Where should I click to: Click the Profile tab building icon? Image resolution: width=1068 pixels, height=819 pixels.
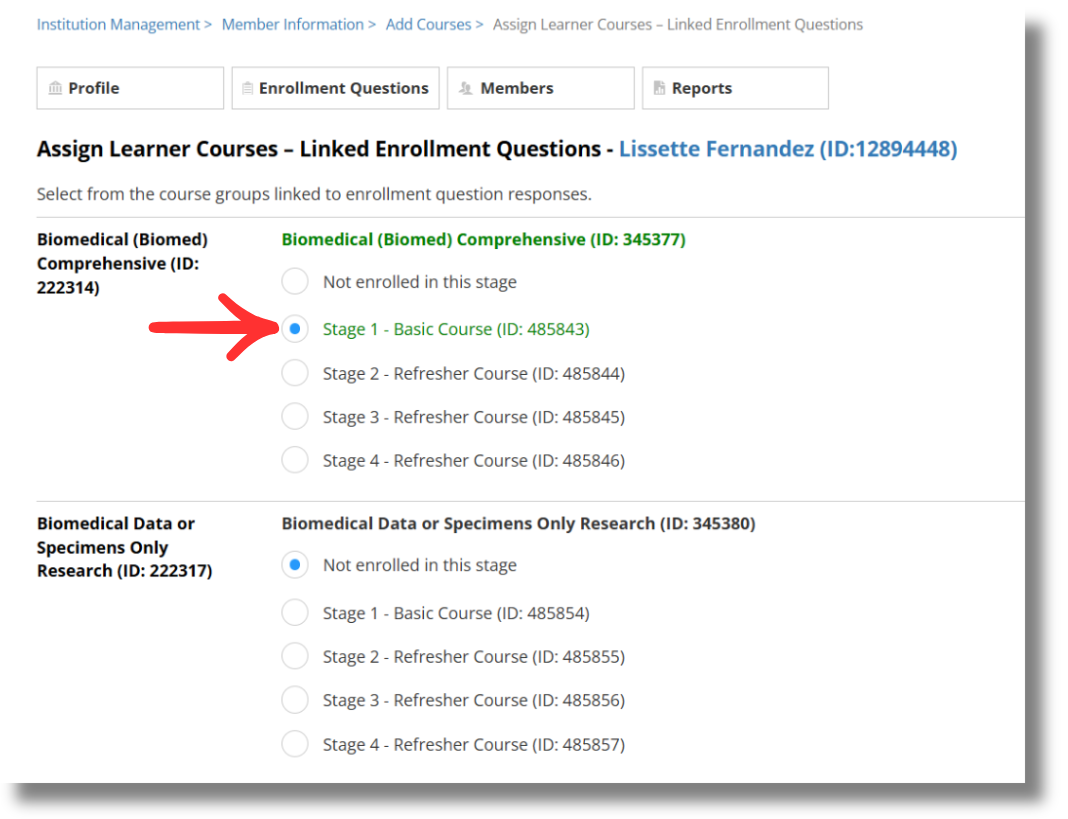(x=55, y=88)
